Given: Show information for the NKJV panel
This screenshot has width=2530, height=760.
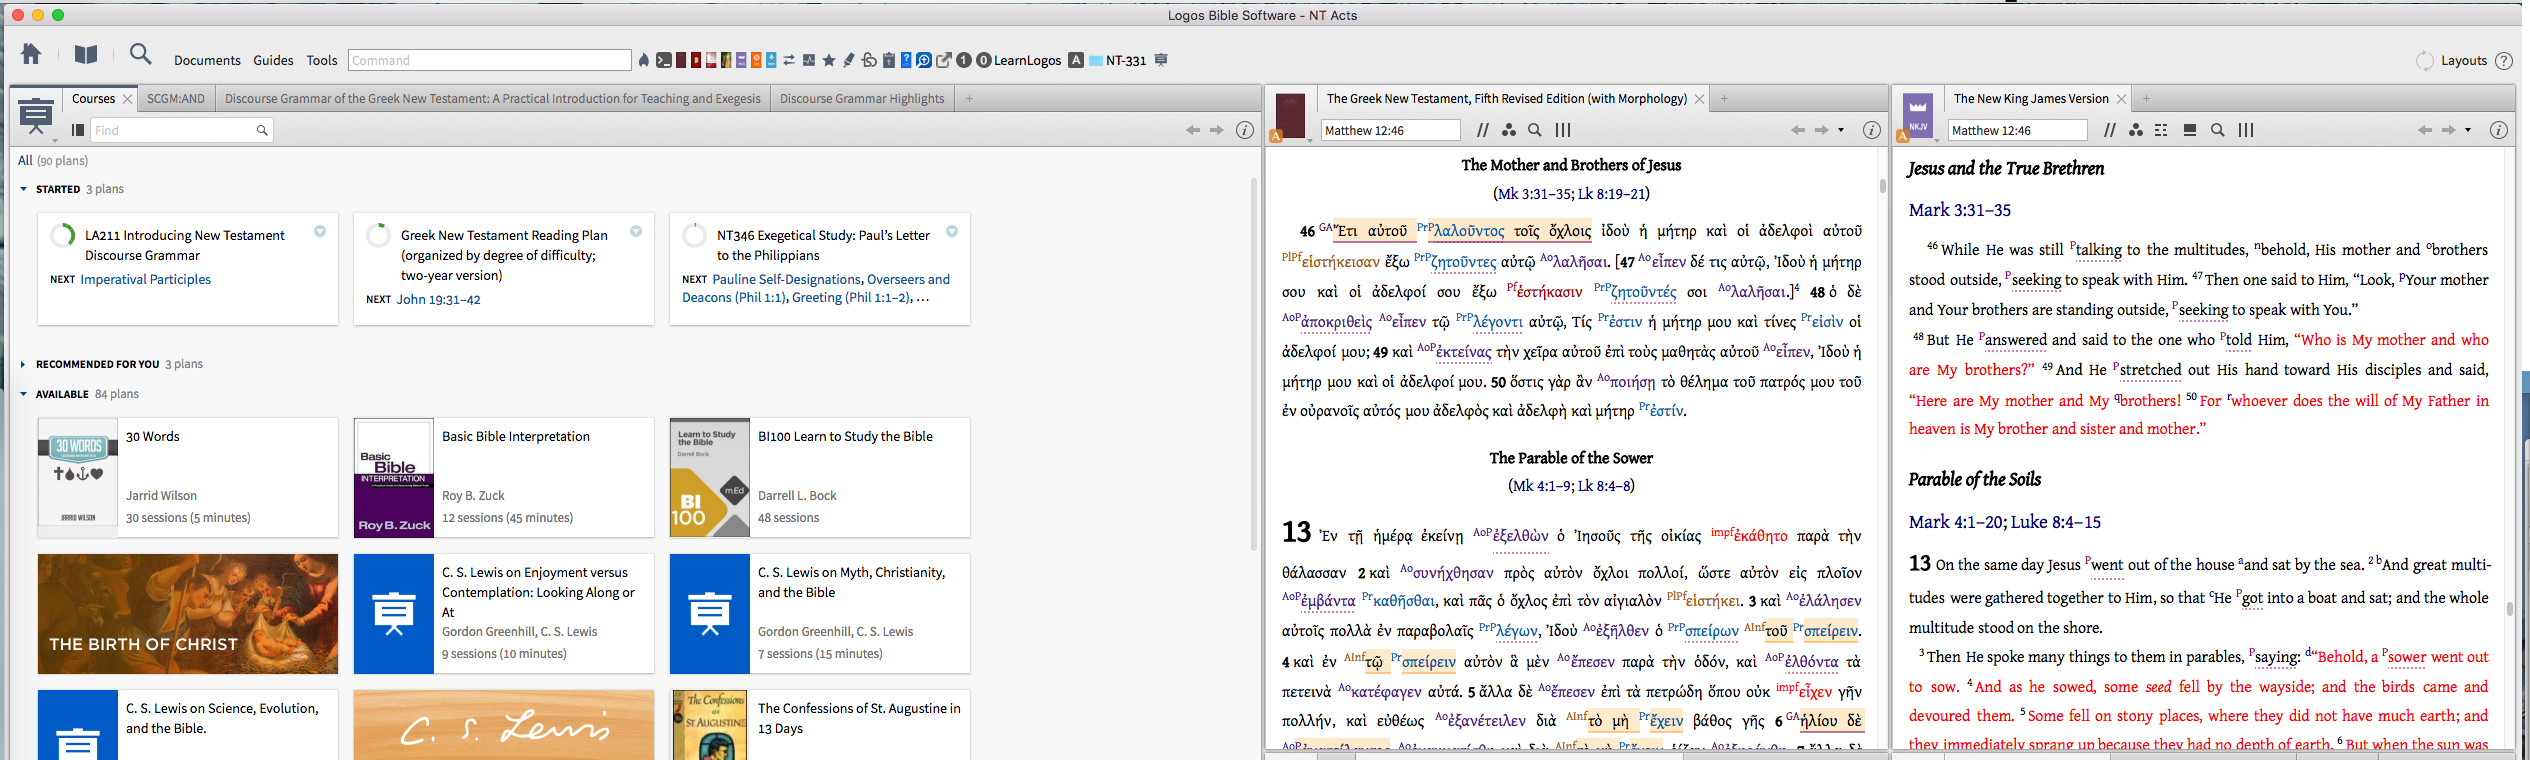Looking at the screenshot, I should tap(2498, 130).
